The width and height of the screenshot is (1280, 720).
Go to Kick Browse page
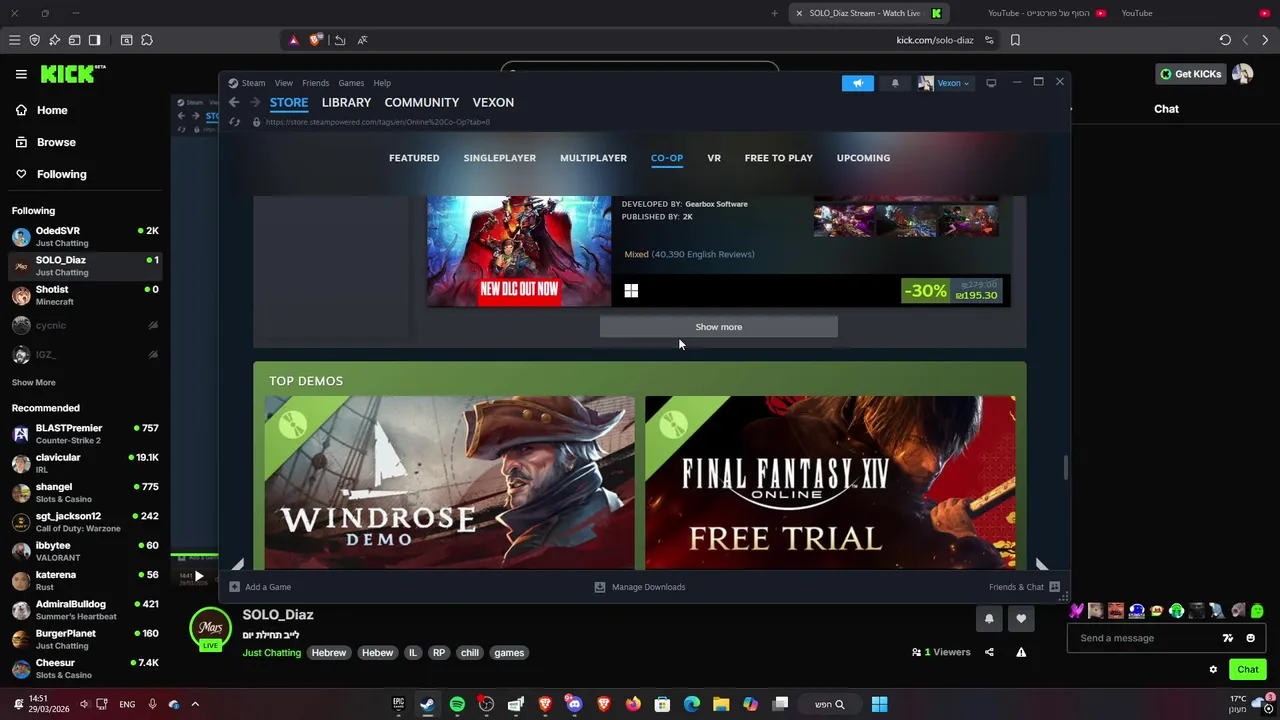tap(57, 142)
